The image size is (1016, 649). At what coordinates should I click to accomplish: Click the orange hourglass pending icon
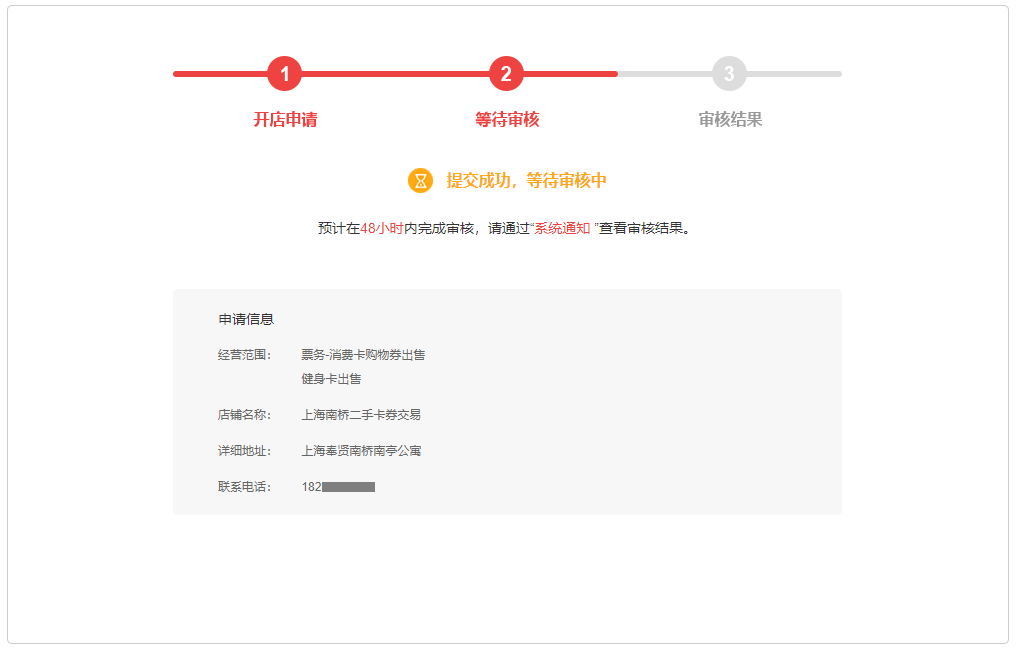tap(421, 181)
